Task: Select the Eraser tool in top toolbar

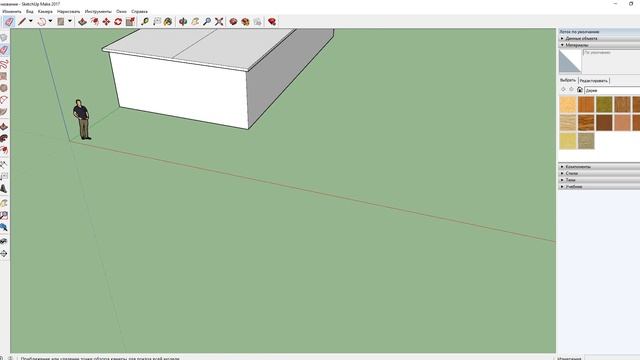Action: [9, 22]
